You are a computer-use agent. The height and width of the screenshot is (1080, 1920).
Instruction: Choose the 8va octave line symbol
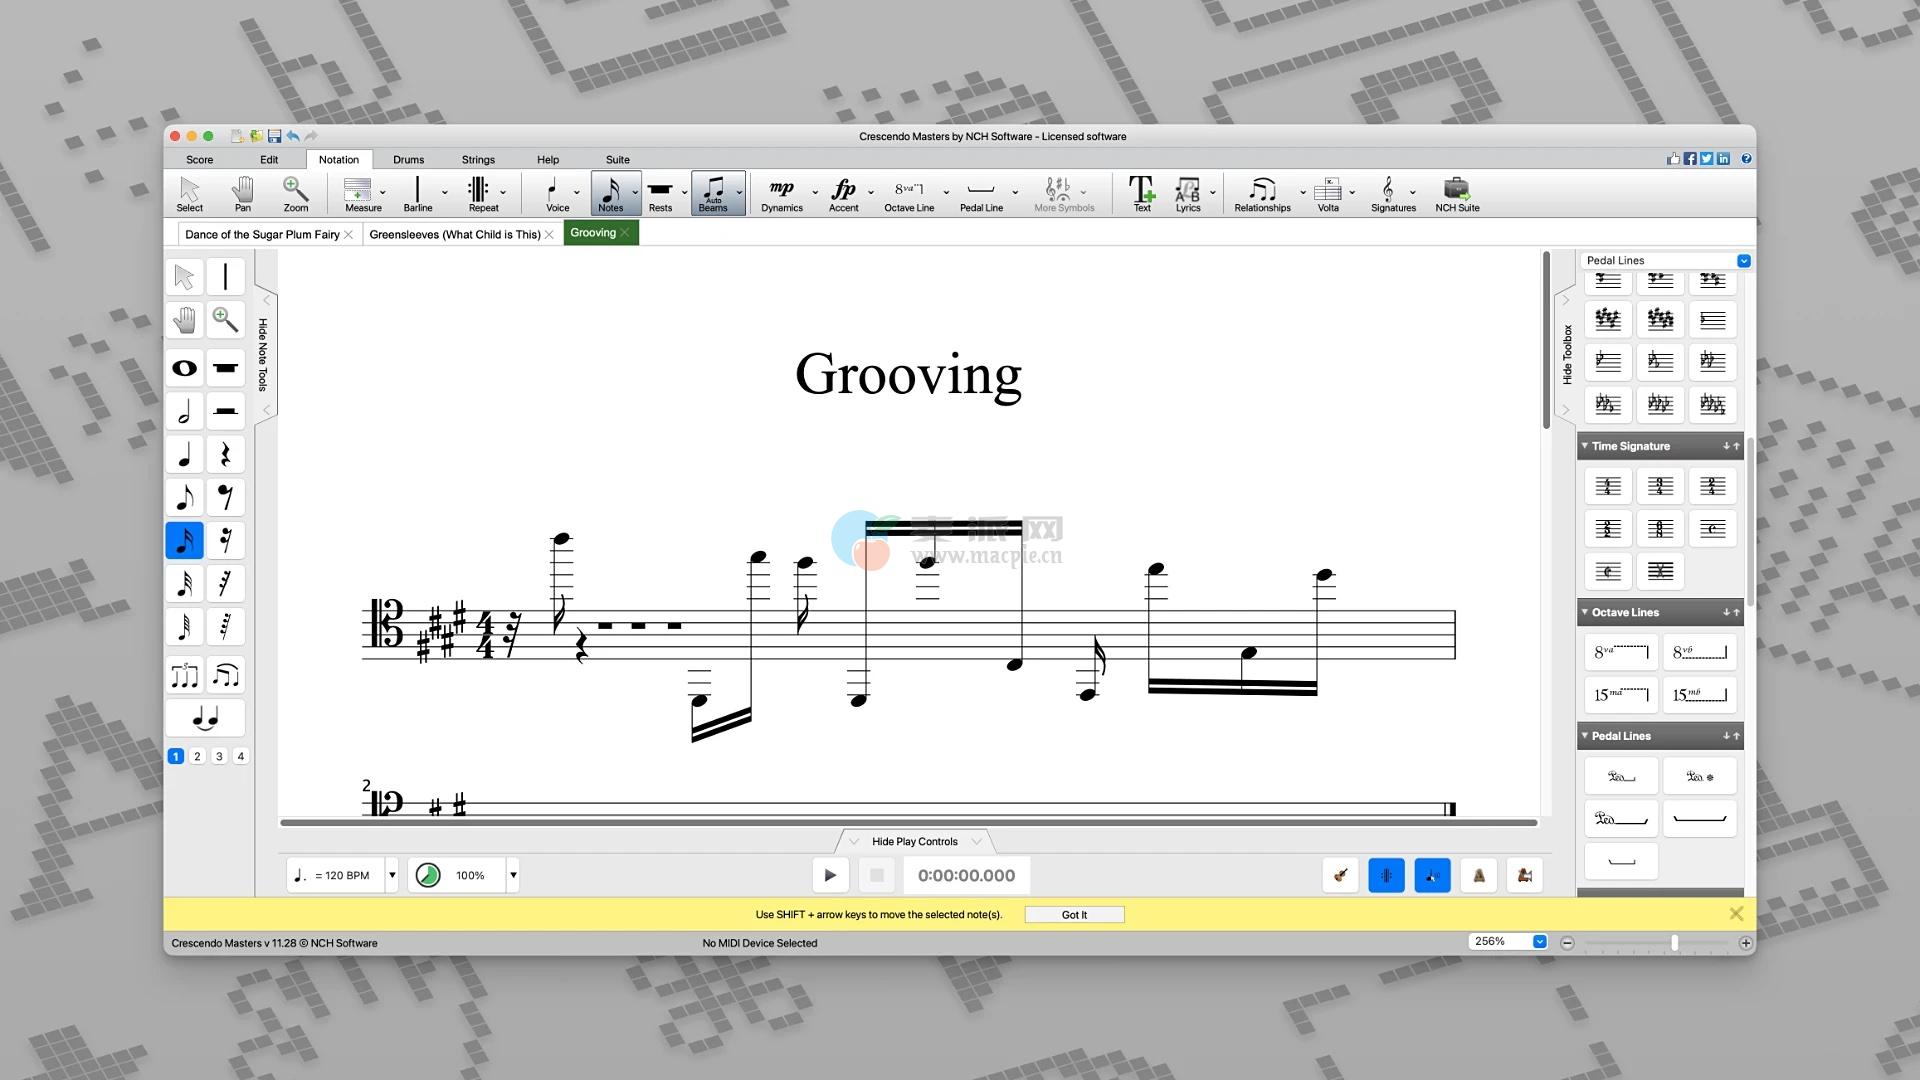click(x=1620, y=652)
